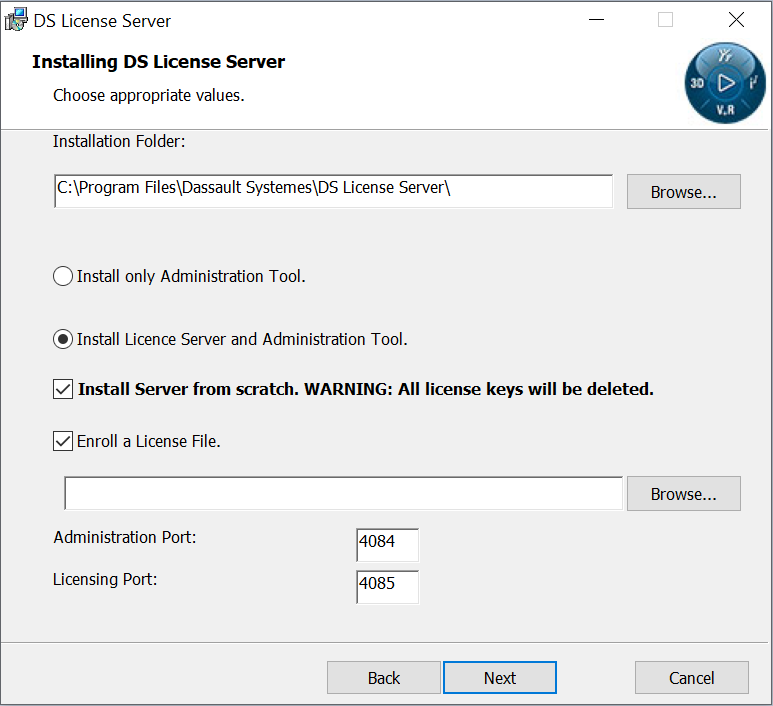Click the Licensing Port label

click(105, 579)
